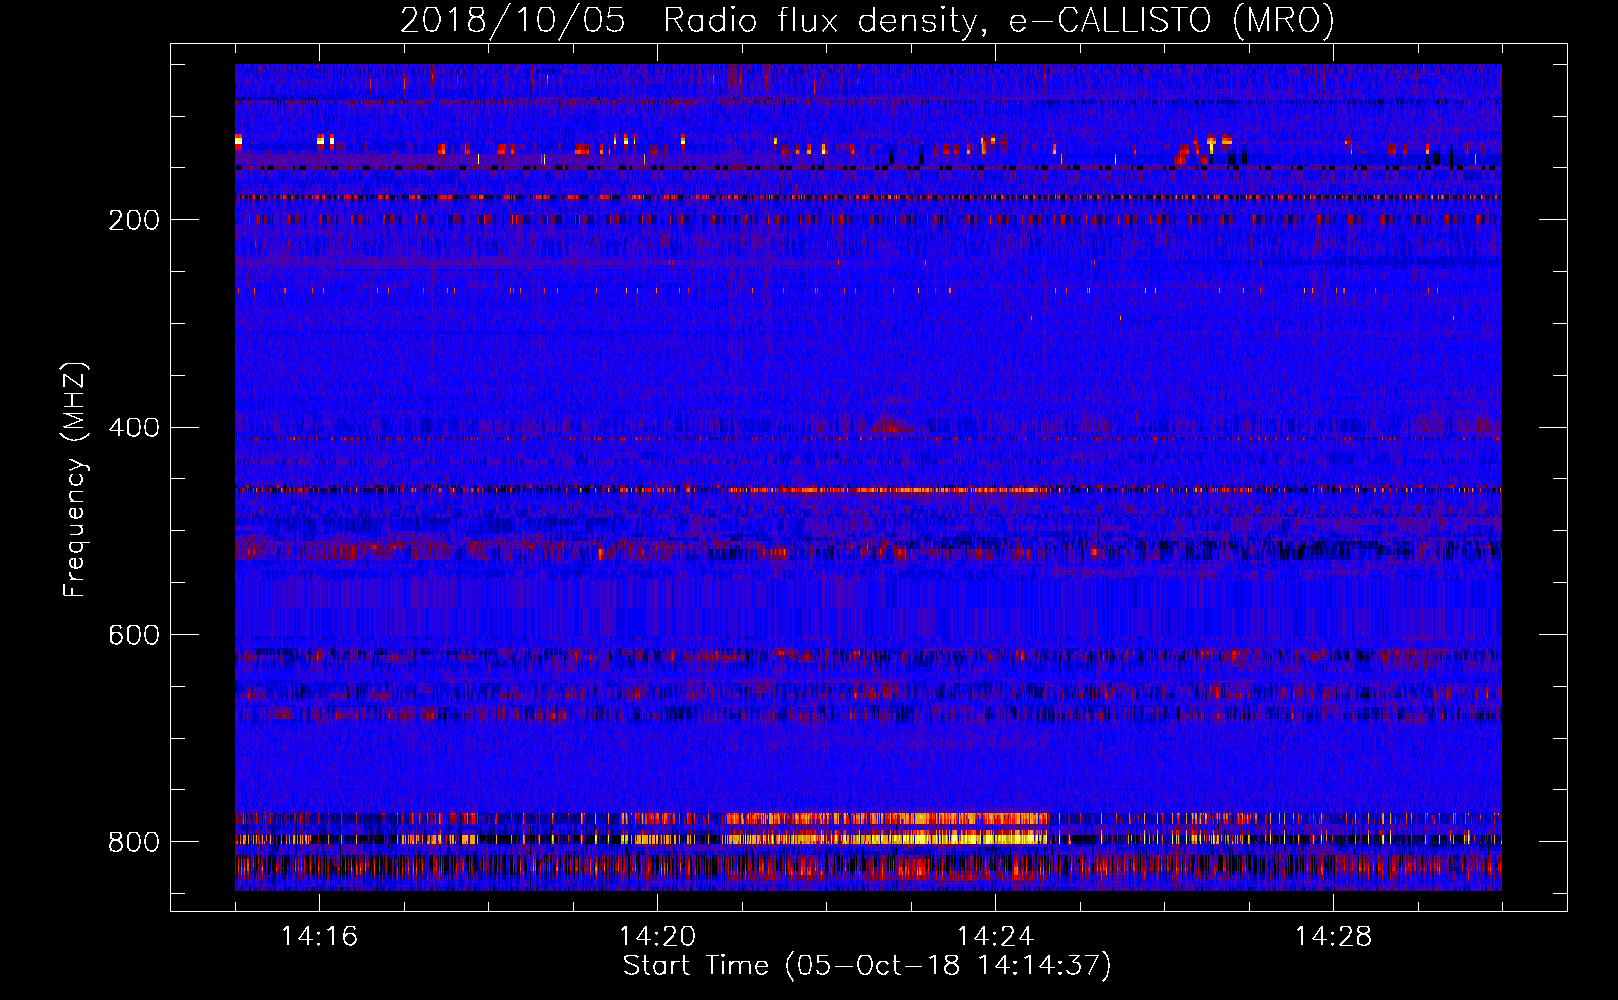Viewport: 1618px width, 1000px height.
Task: Click the 14:28 time tick label
Action: 1333,936
